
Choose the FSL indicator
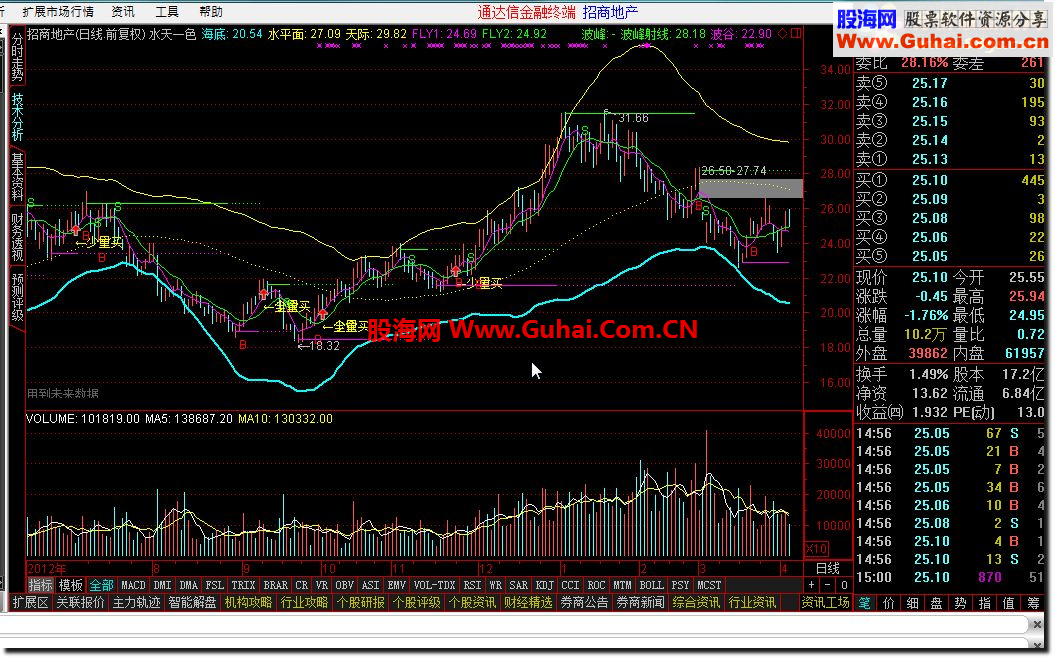click(215, 585)
